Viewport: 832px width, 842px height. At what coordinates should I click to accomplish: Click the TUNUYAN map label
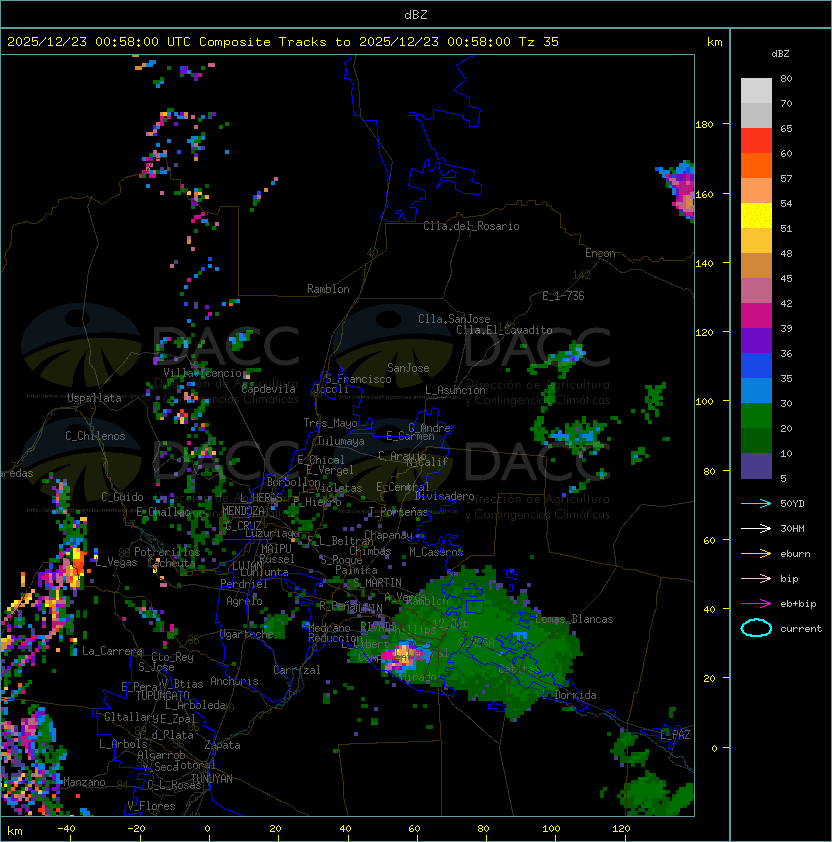(x=212, y=779)
